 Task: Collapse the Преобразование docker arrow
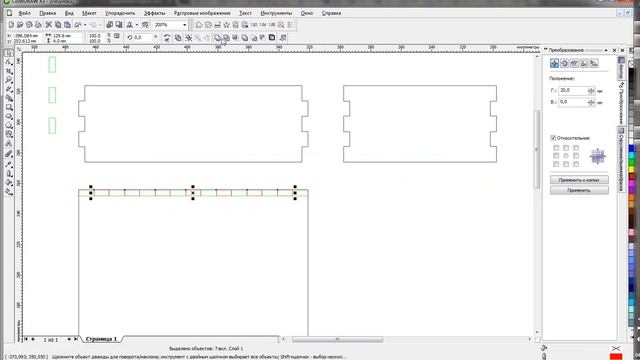[x=606, y=50]
